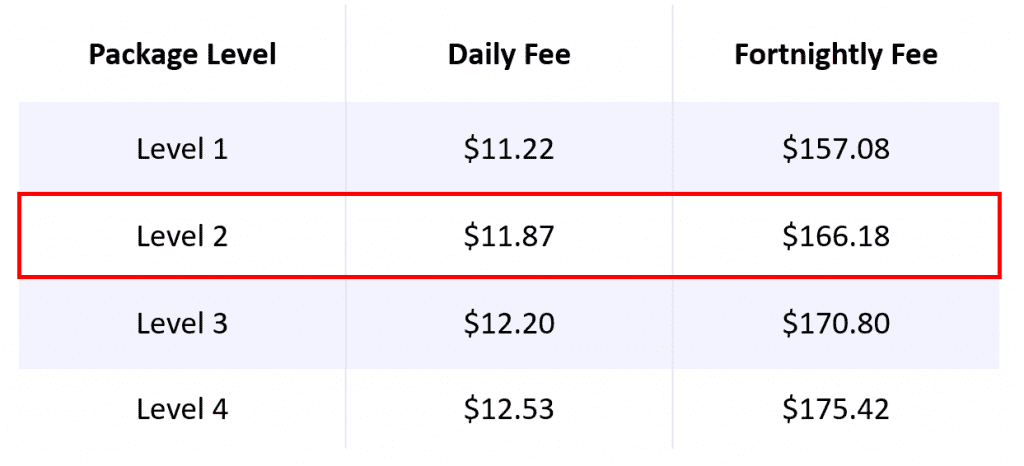The height and width of the screenshot is (466, 1024).
Task: Click the Package Level column header
Action: point(182,55)
